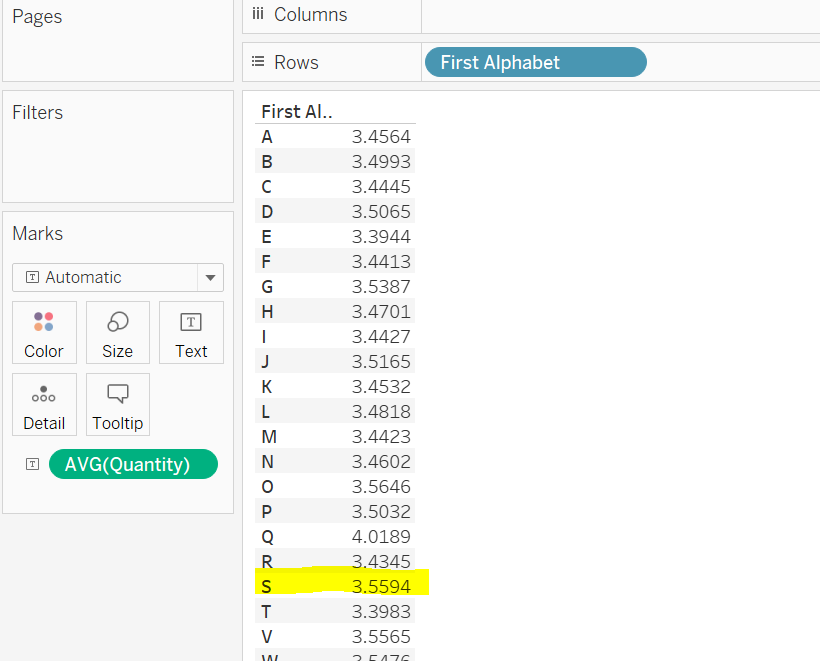Click the Text mark icon beside AVG(Quantity)
820x661 pixels.
(x=32, y=464)
